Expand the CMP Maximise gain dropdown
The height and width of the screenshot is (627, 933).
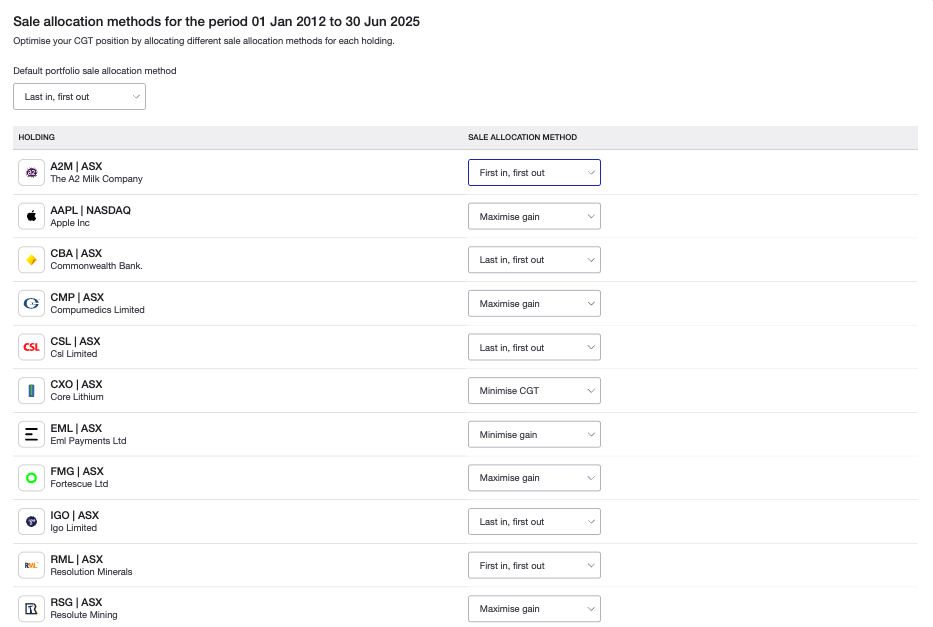tap(534, 303)
